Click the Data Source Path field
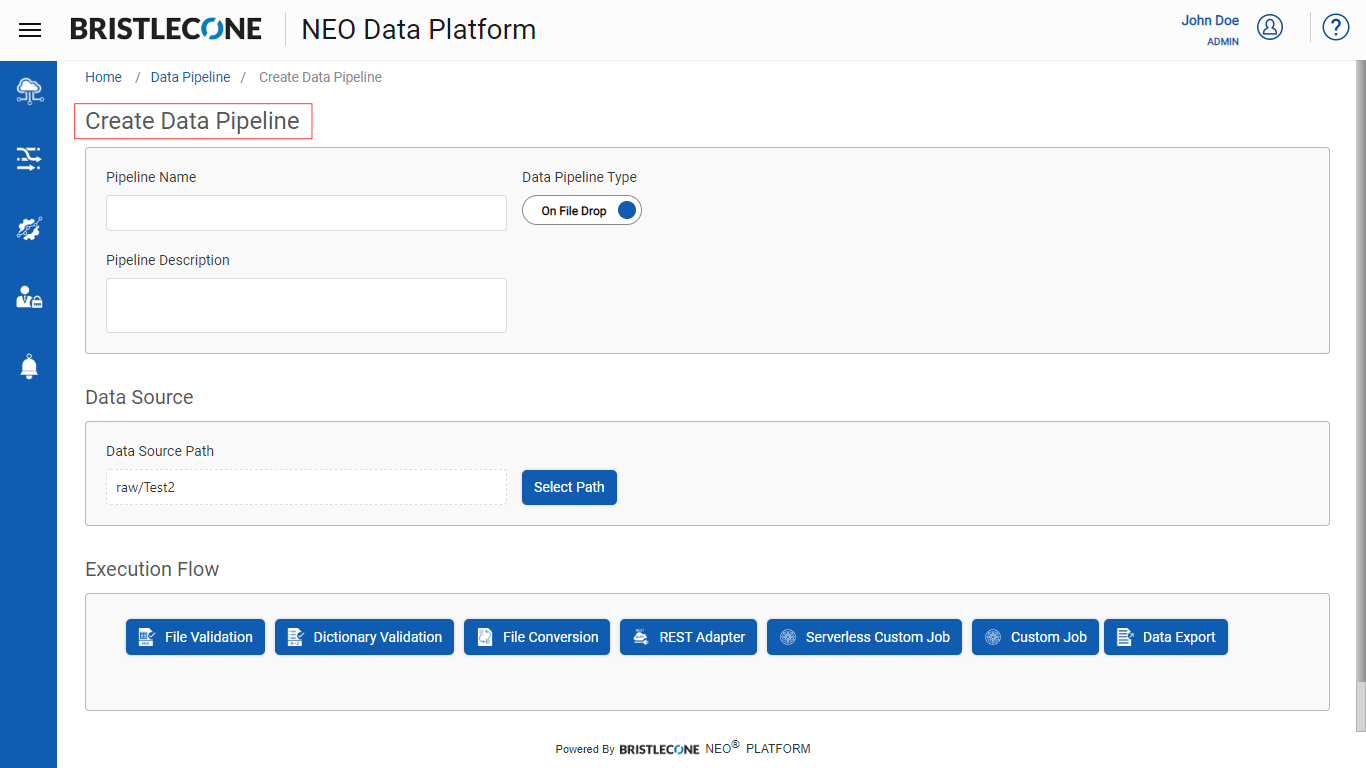 306,487
